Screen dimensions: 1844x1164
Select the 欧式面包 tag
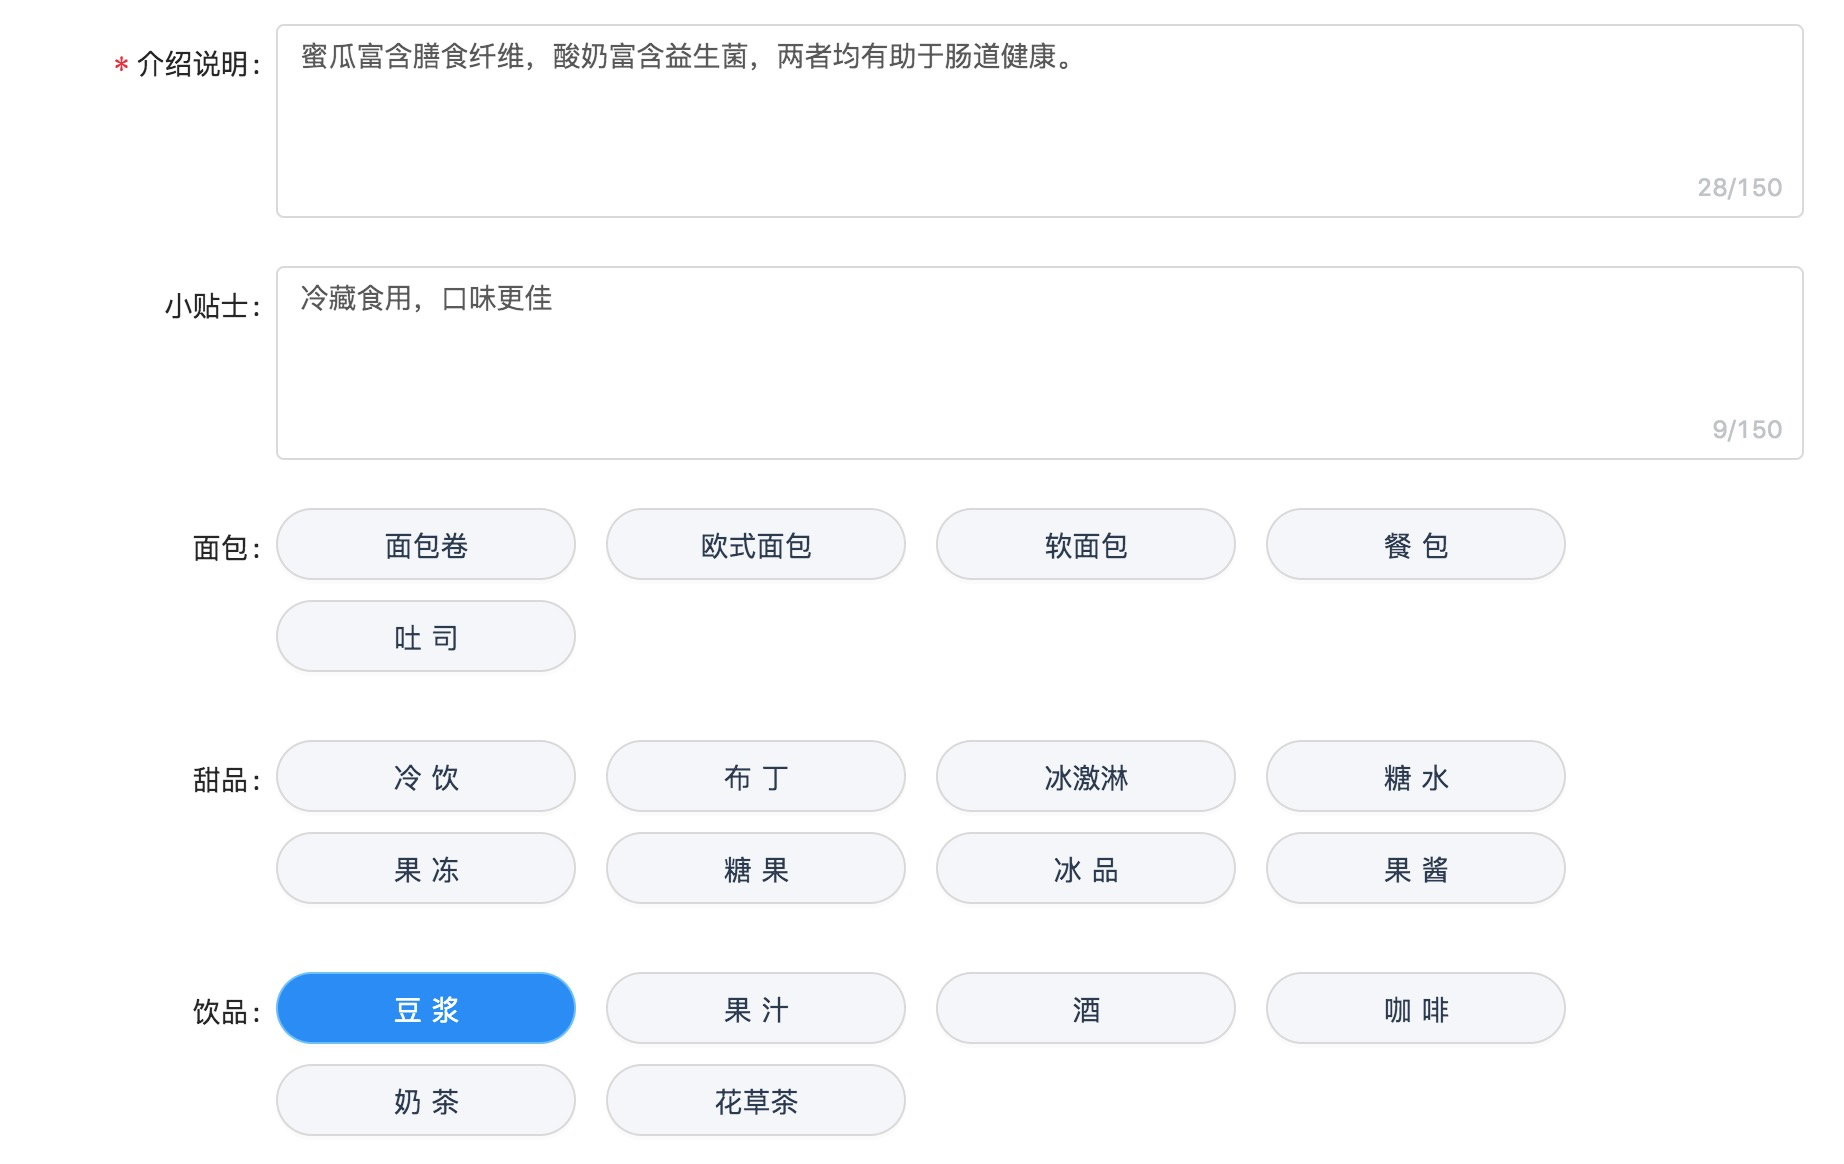(756, 545)
